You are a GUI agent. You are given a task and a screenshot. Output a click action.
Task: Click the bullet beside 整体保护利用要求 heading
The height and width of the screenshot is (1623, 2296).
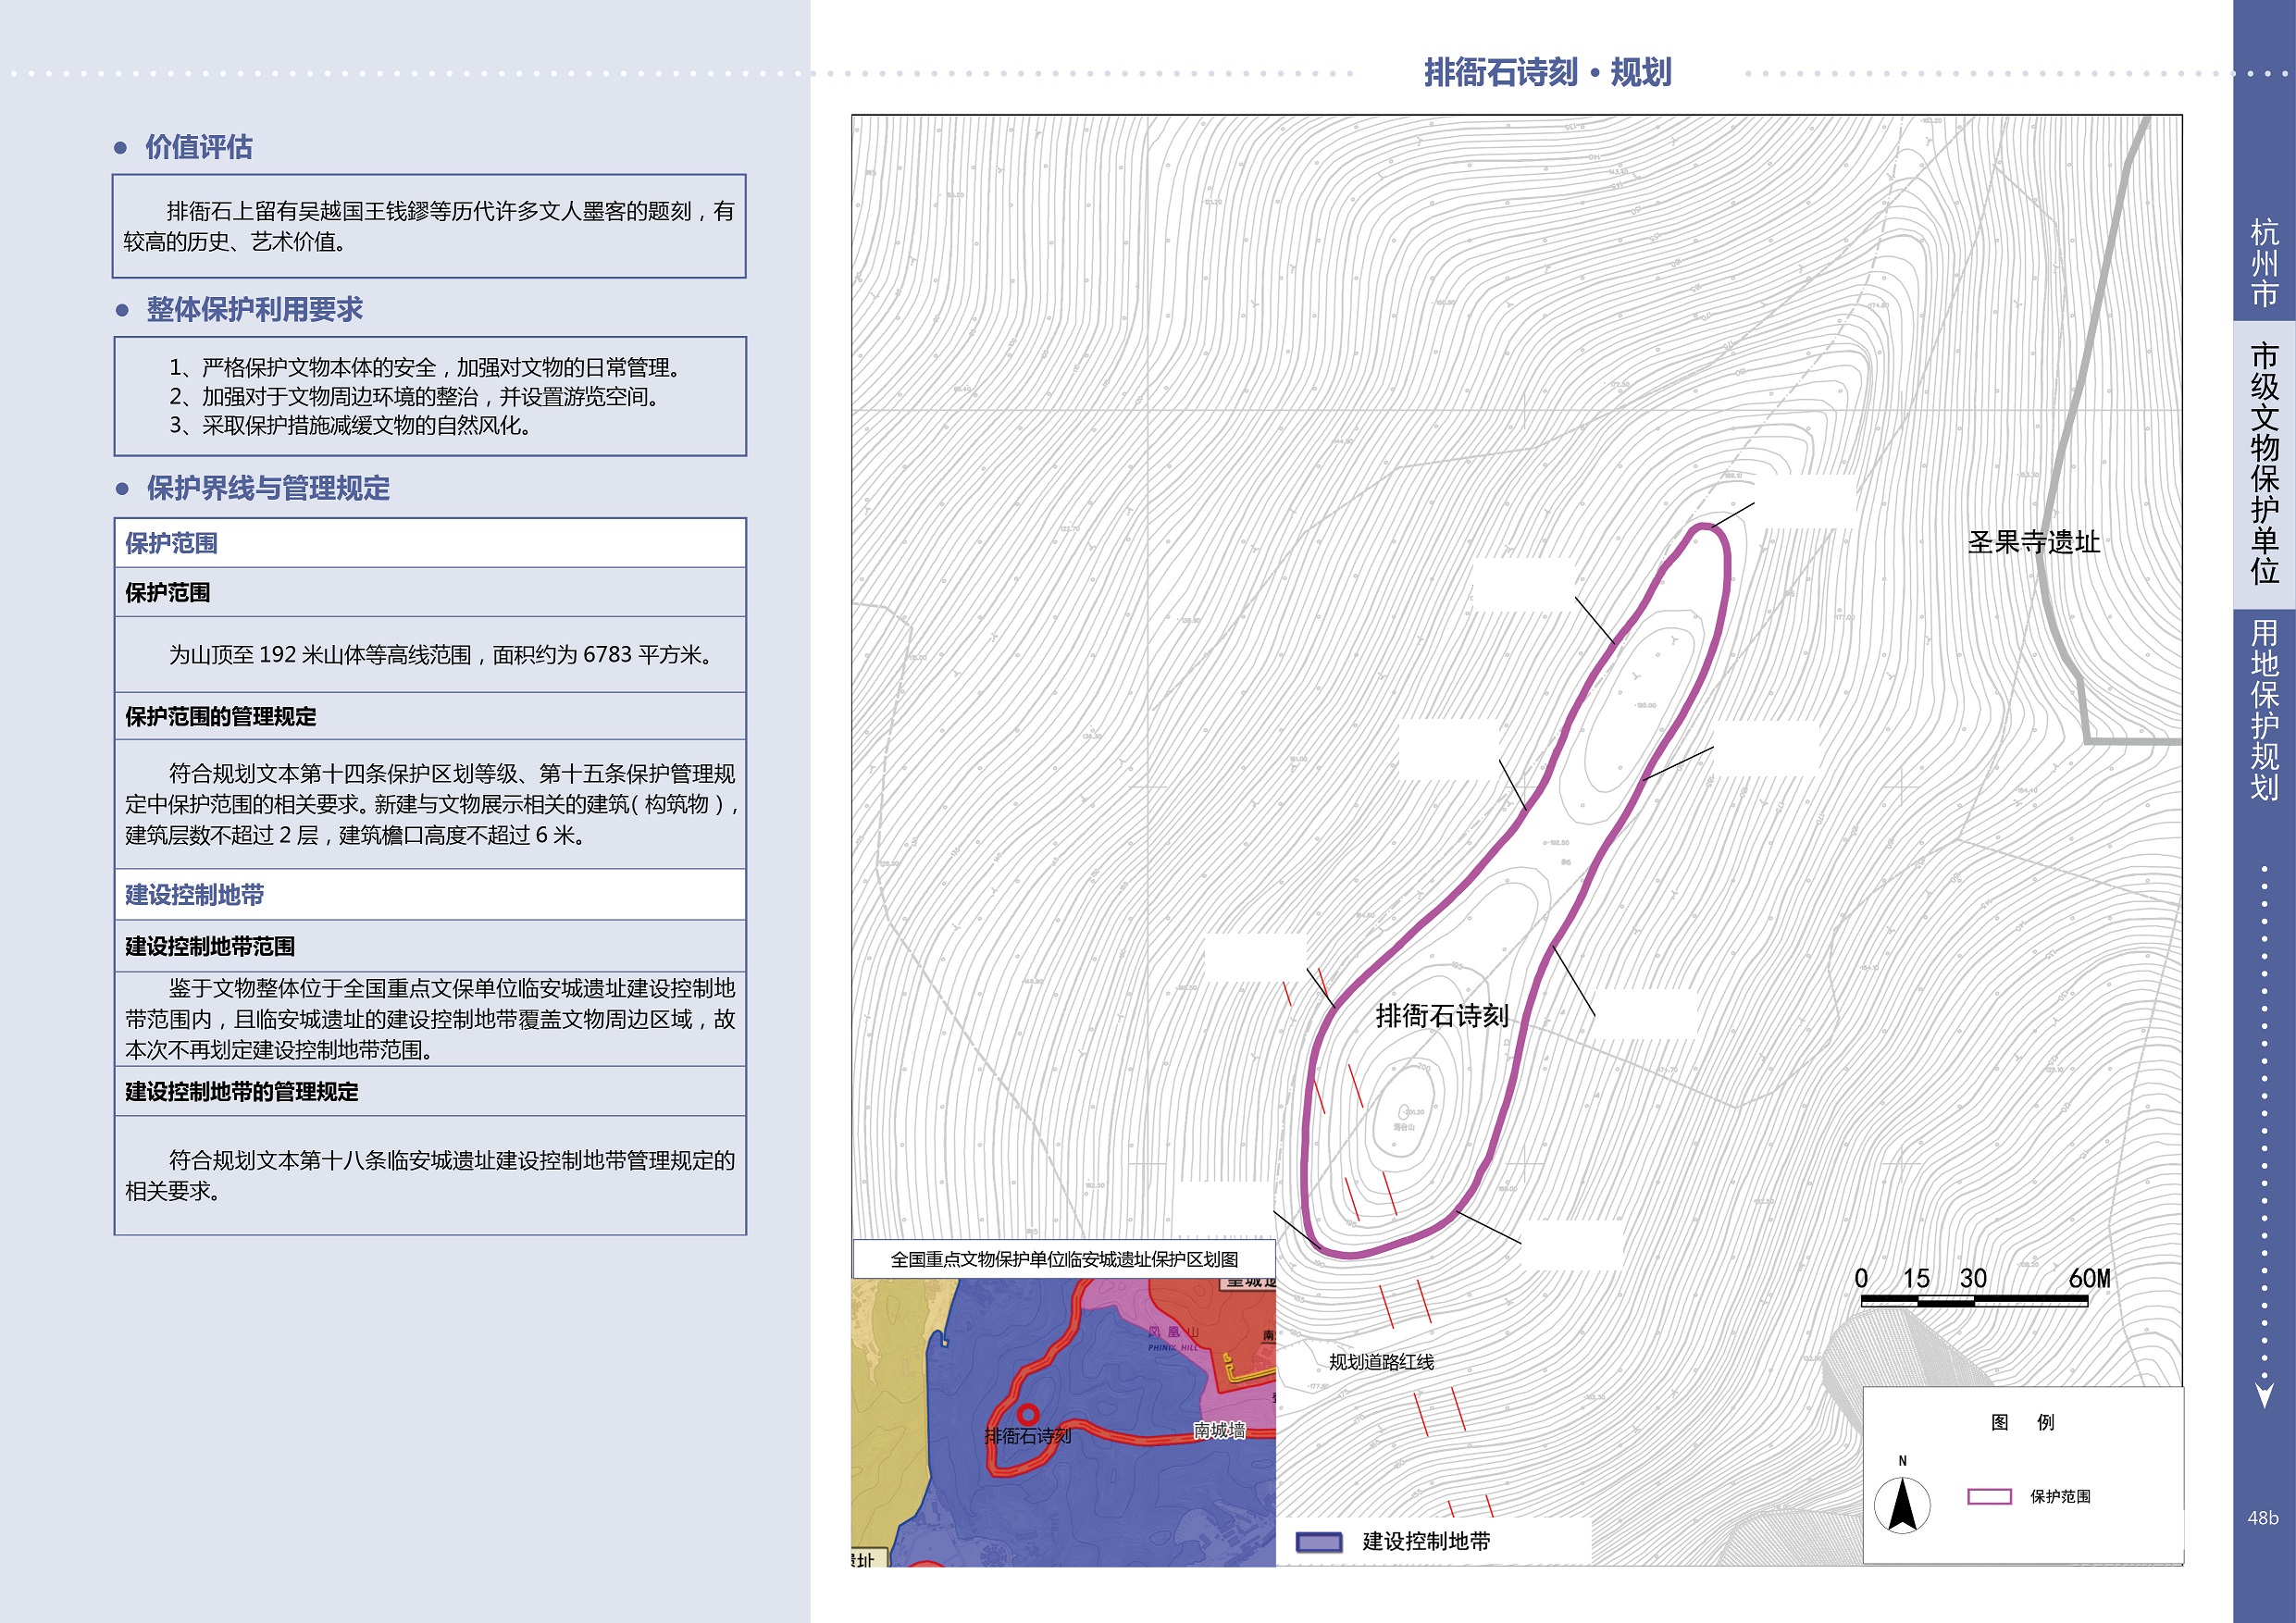(122, 310)
